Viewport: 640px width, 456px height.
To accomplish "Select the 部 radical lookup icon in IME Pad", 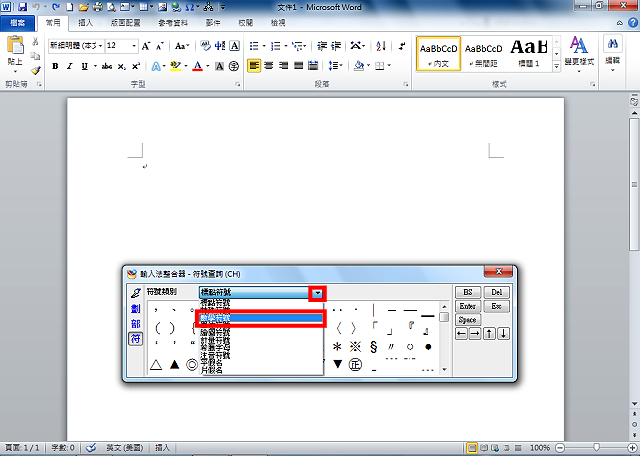I will pos(136,324).
